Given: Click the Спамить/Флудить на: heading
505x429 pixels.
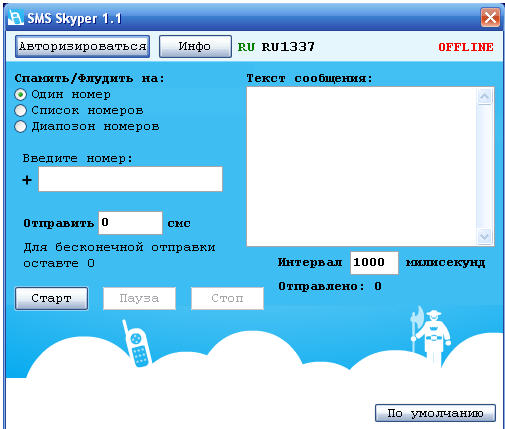Looking at the screenshot, I should [90, 79].
